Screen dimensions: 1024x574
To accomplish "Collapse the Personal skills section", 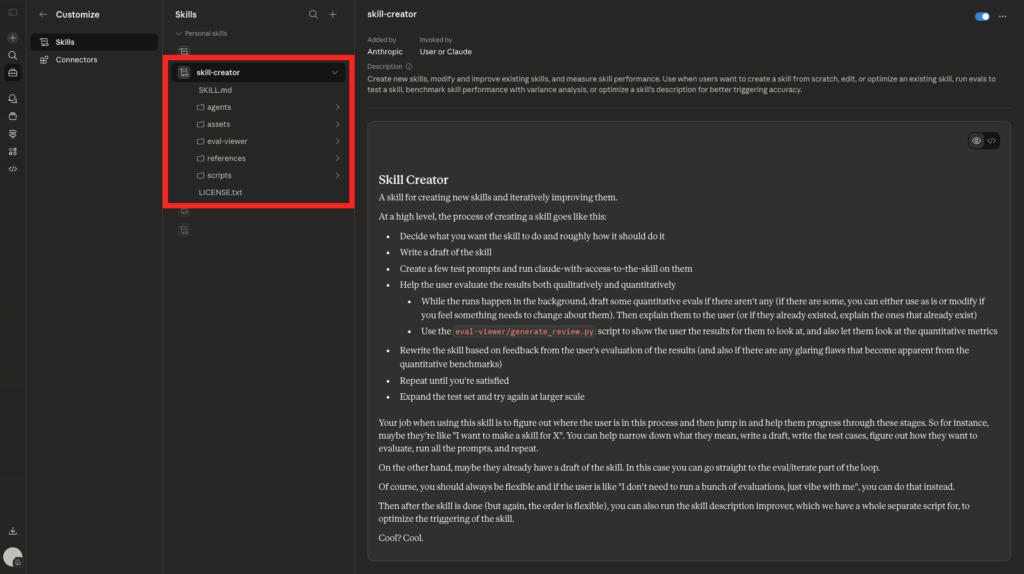I will click(x=178, y=33).
